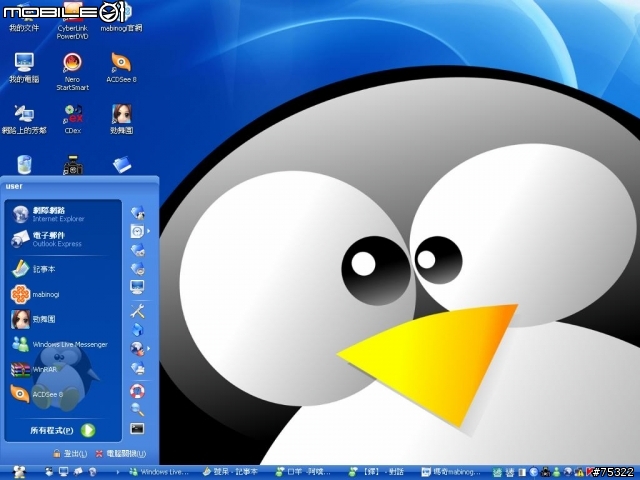
Task: Open the Printers and Faxes icon
Action: click(138, 367)
